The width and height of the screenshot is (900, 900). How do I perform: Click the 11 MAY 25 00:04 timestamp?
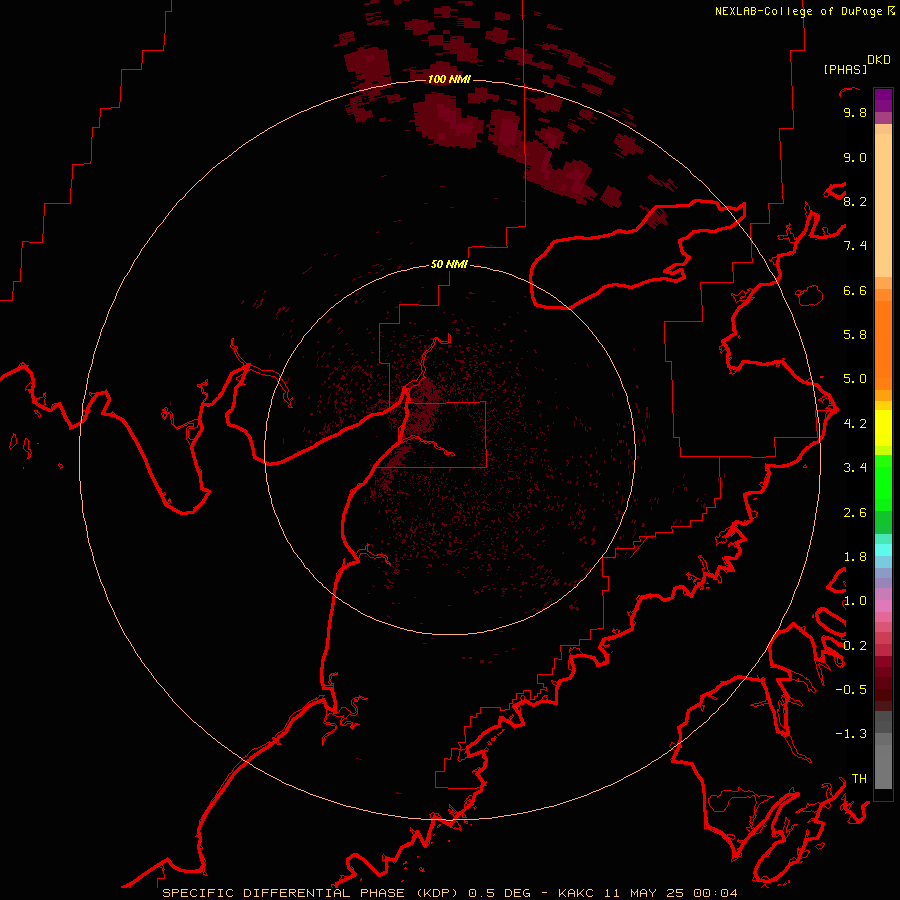click(x=670, y=893)
